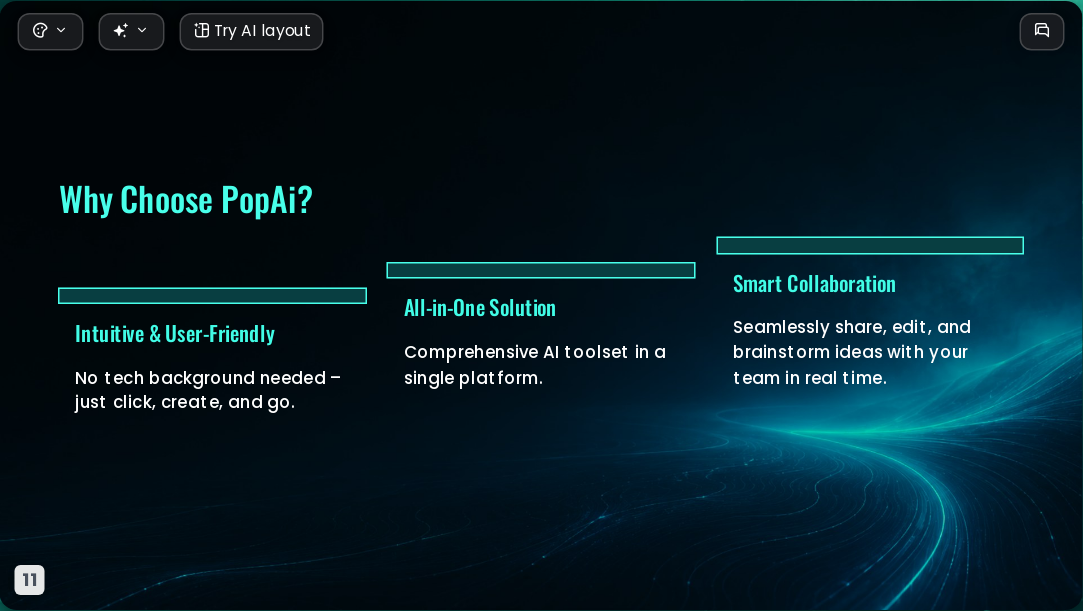The height and width of the screenshot is (611, 1083).
Task: Select the 'Why Choose PopAi?' title
Action: coord(186,200)
